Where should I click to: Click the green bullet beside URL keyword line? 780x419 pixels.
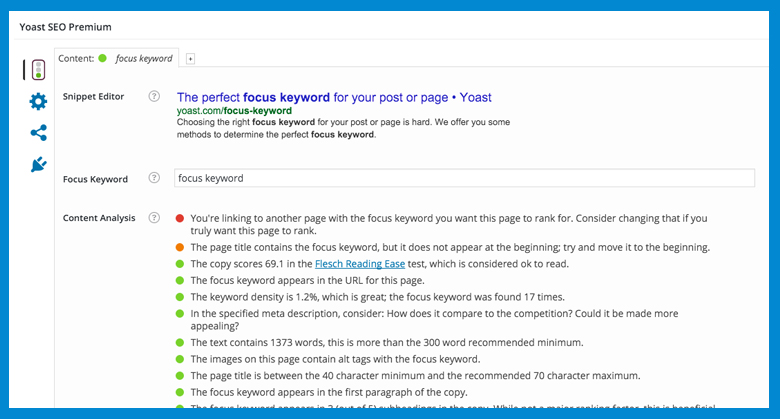coord(180,280)
